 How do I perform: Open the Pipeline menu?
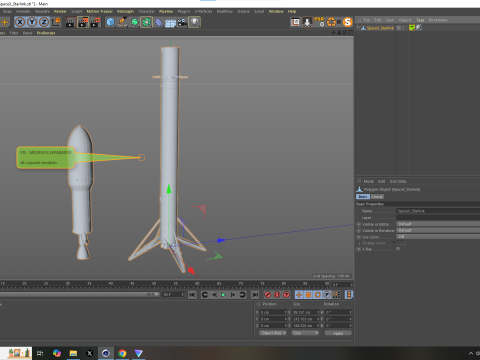166,11
